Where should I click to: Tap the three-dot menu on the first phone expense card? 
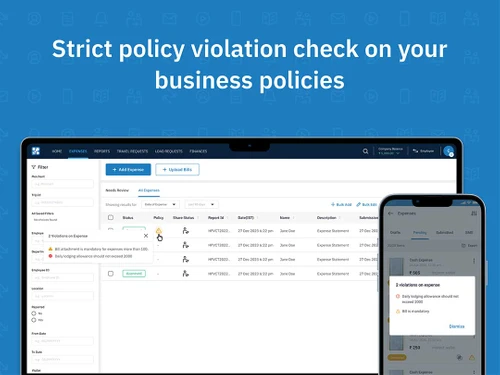[x=474, y=261]
